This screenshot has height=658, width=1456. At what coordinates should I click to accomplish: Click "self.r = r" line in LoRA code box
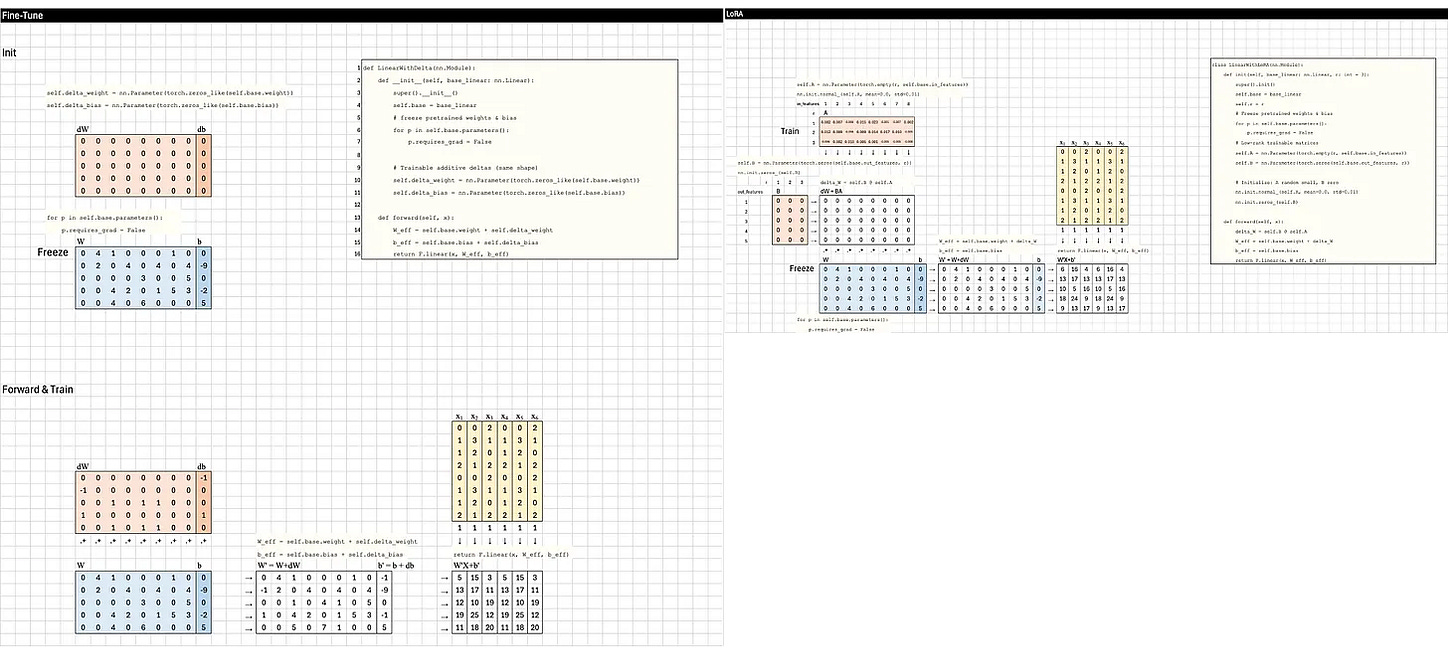(1250, 104)
